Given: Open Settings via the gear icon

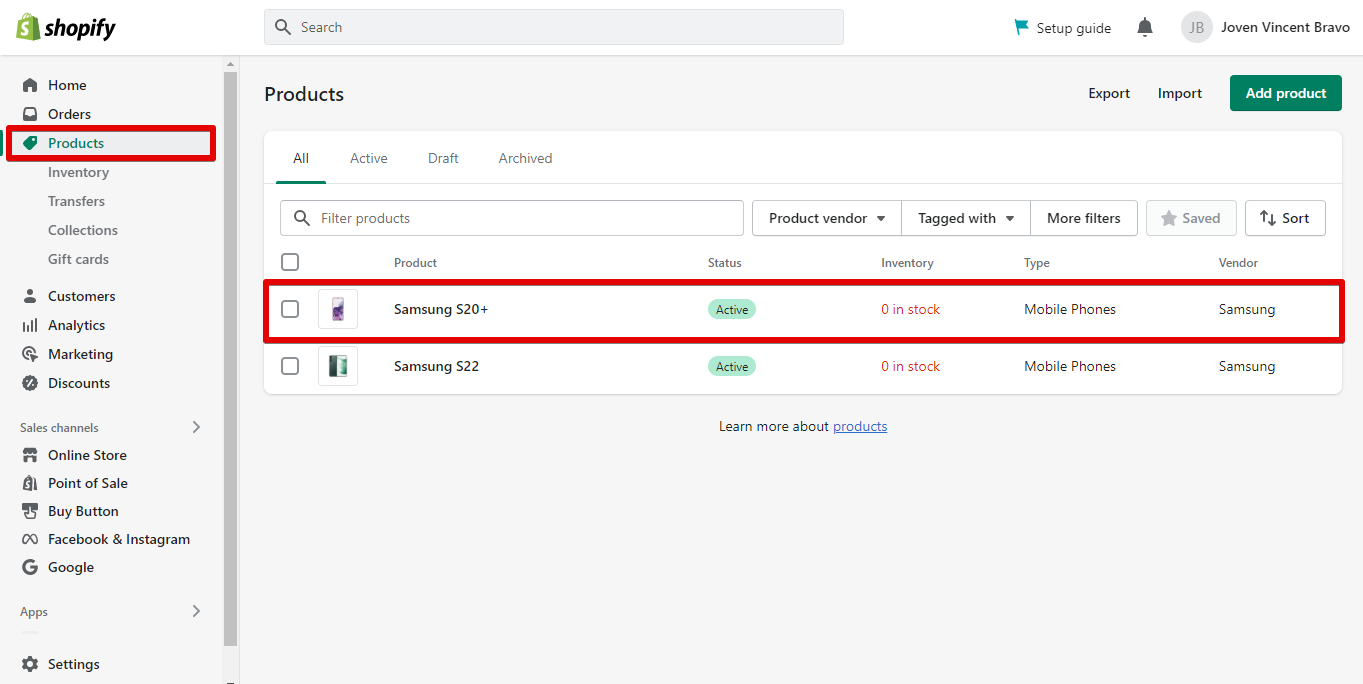Looking at the screenshot, I should tap(30, 664).
